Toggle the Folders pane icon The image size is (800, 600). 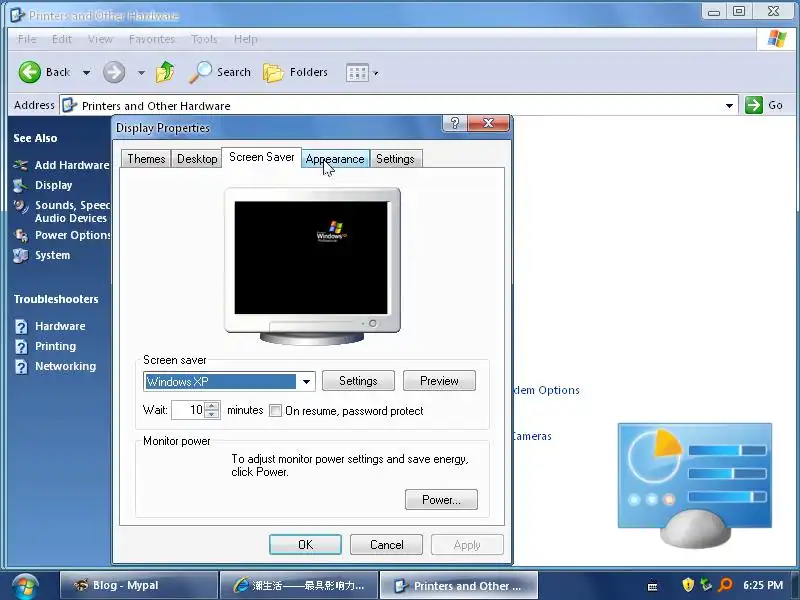(x=273, y=72)
